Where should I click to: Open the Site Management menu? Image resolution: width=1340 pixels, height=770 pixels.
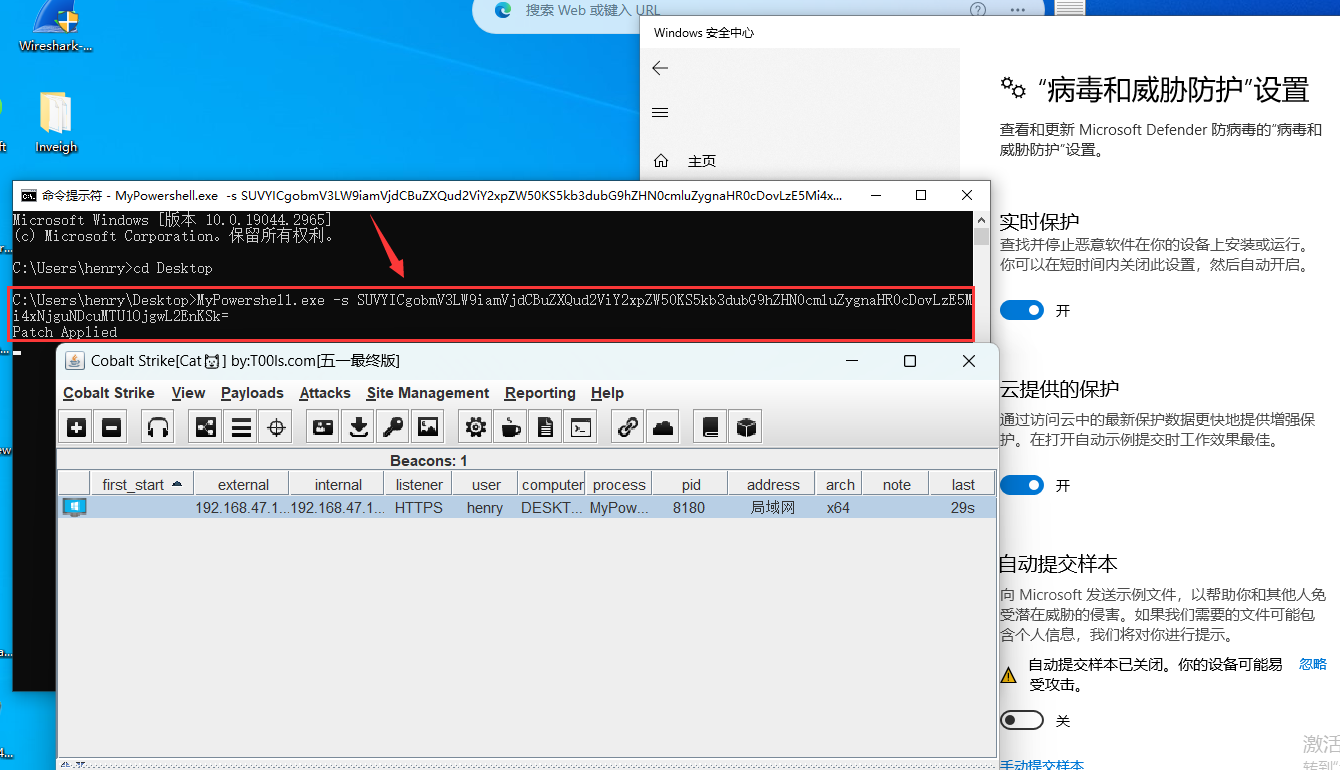[x=428, y=393]
